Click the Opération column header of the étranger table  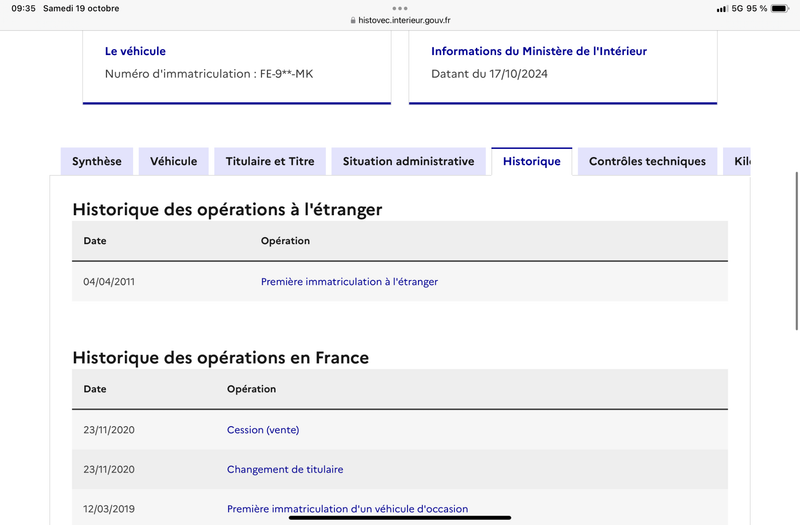coord(285,241)
